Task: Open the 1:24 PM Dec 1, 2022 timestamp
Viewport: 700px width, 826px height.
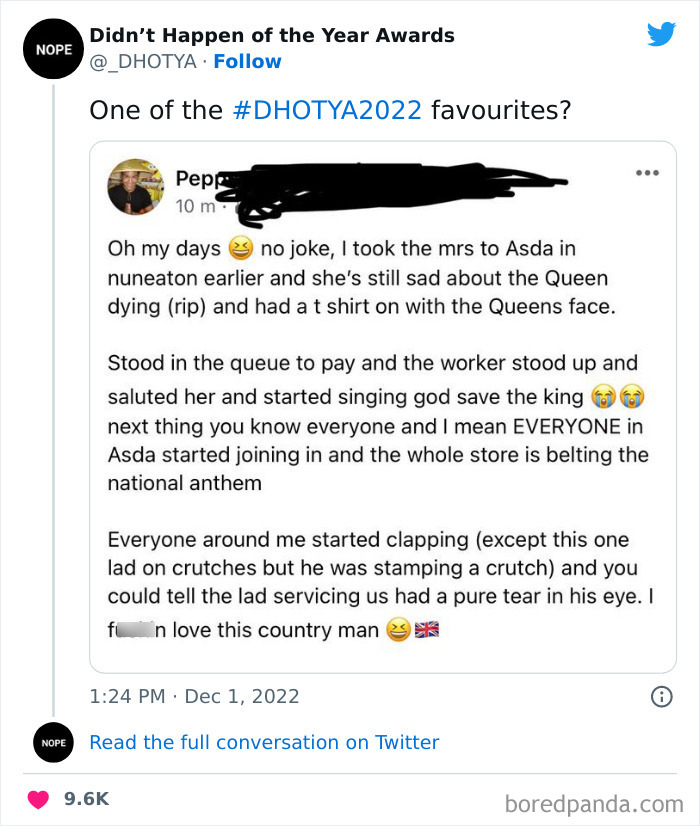Action: point(194,696)
